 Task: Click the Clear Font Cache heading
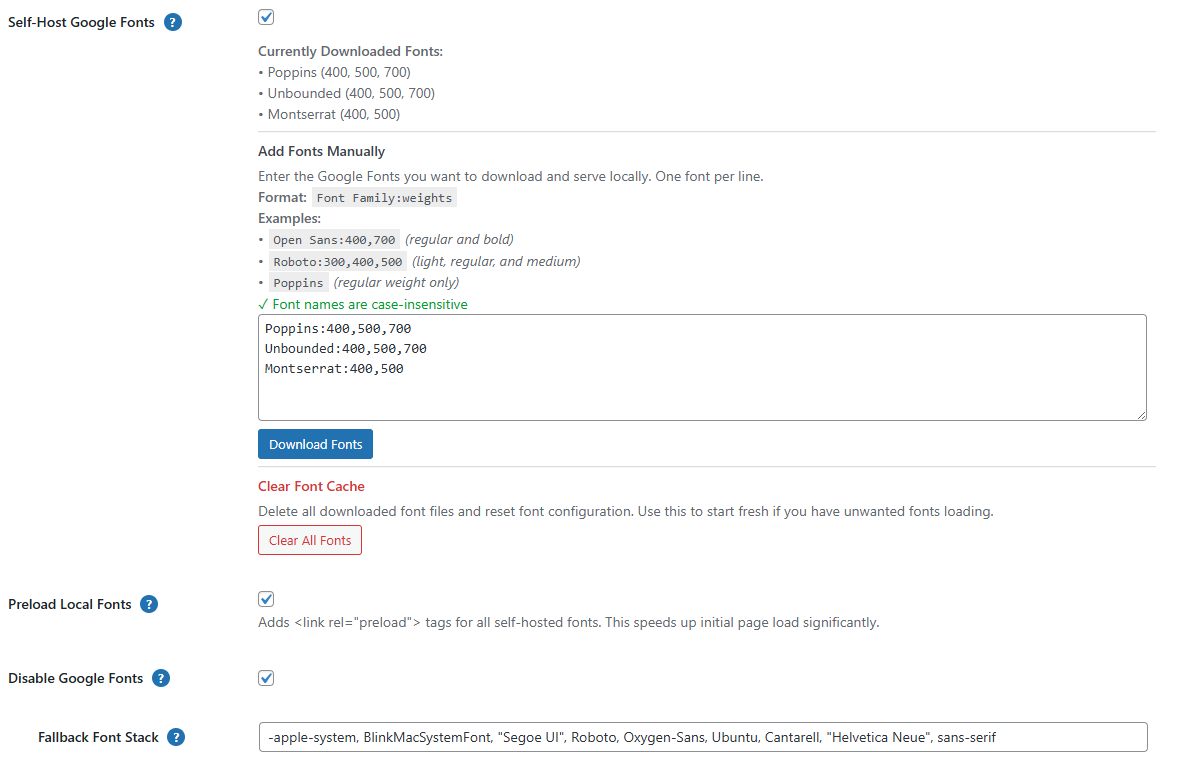tap(311, 487)
